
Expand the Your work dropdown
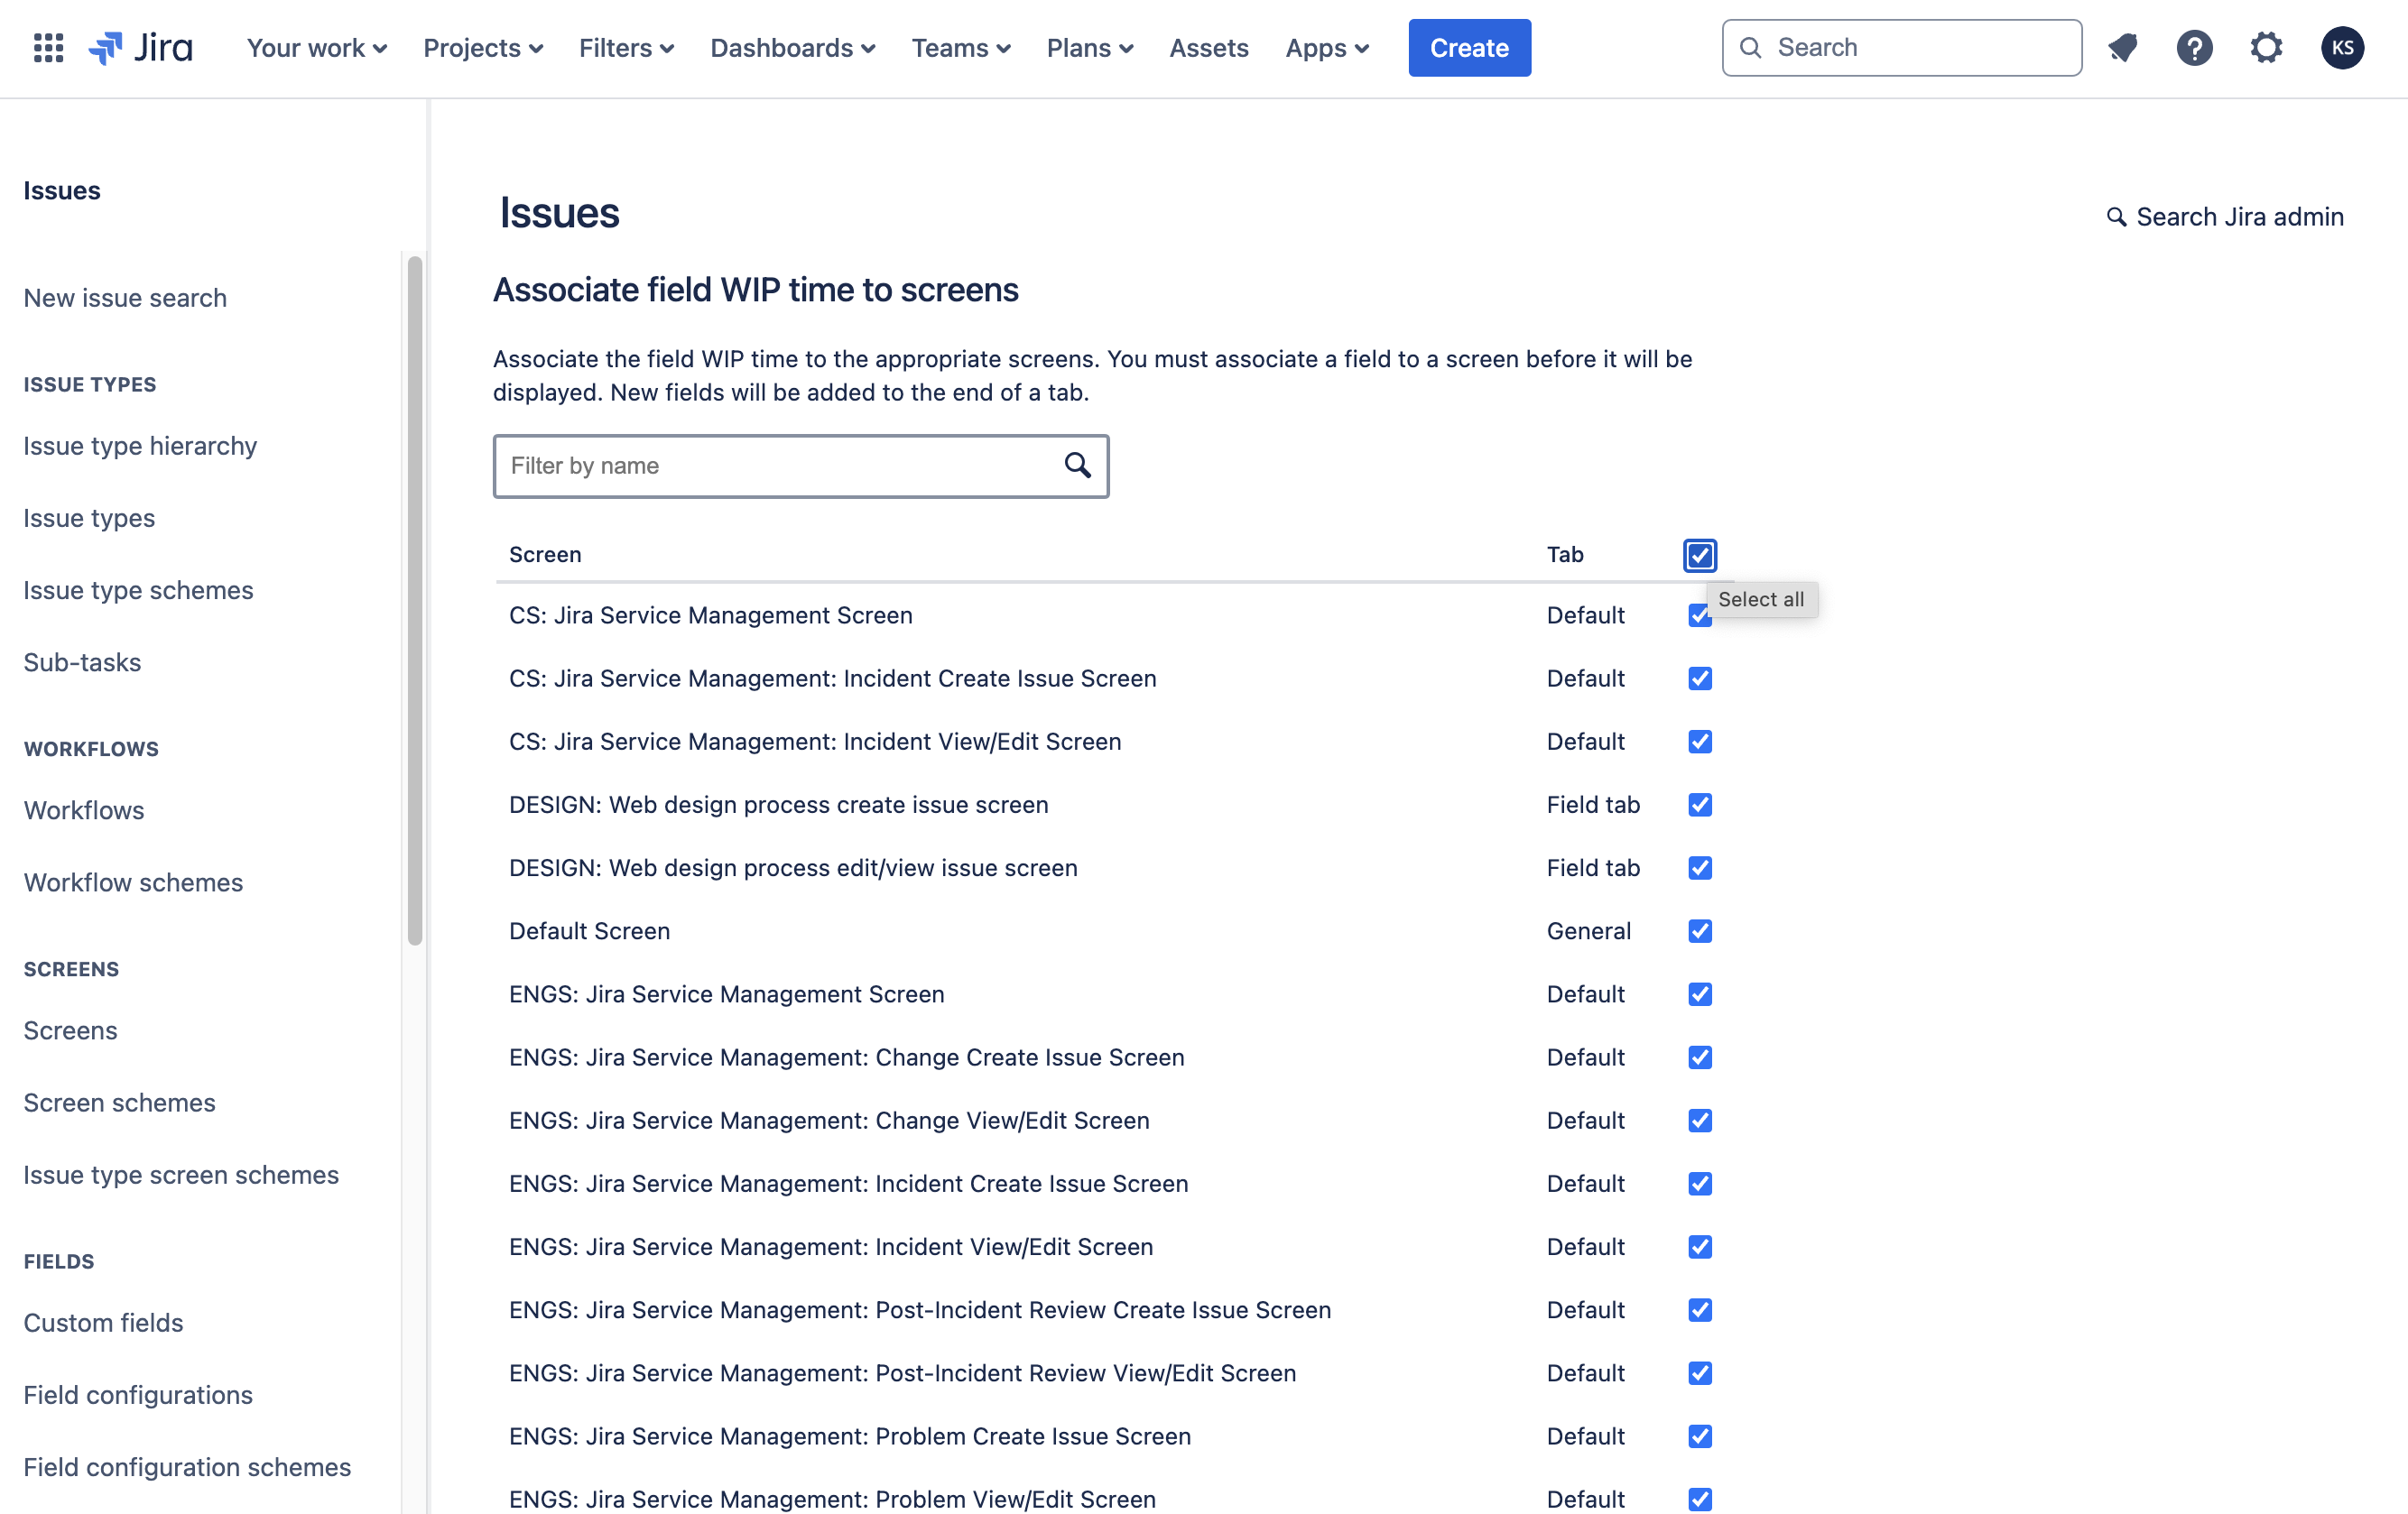(x=316, y=48)
